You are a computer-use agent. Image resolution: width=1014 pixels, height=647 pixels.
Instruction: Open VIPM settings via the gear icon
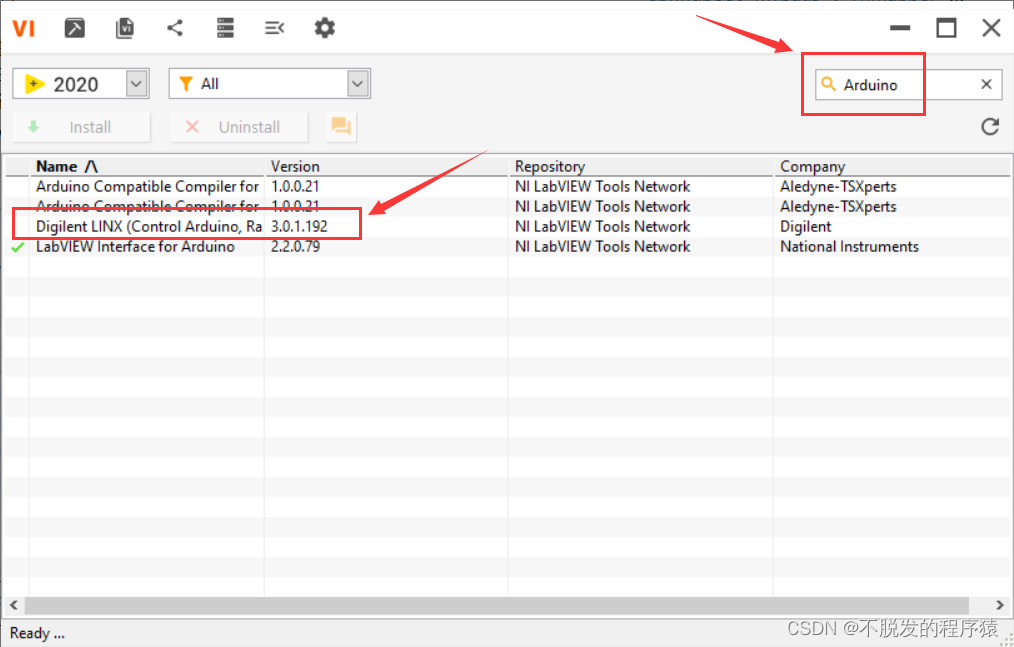point(324,27)
